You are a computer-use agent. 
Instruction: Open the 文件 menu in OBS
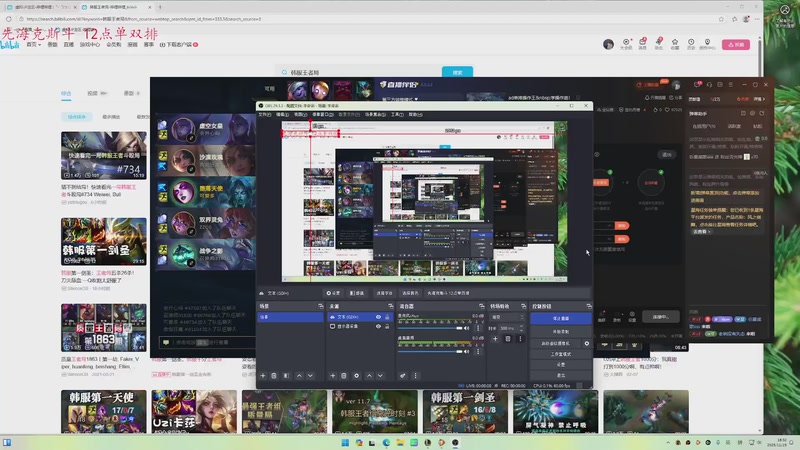pos(264,114)
